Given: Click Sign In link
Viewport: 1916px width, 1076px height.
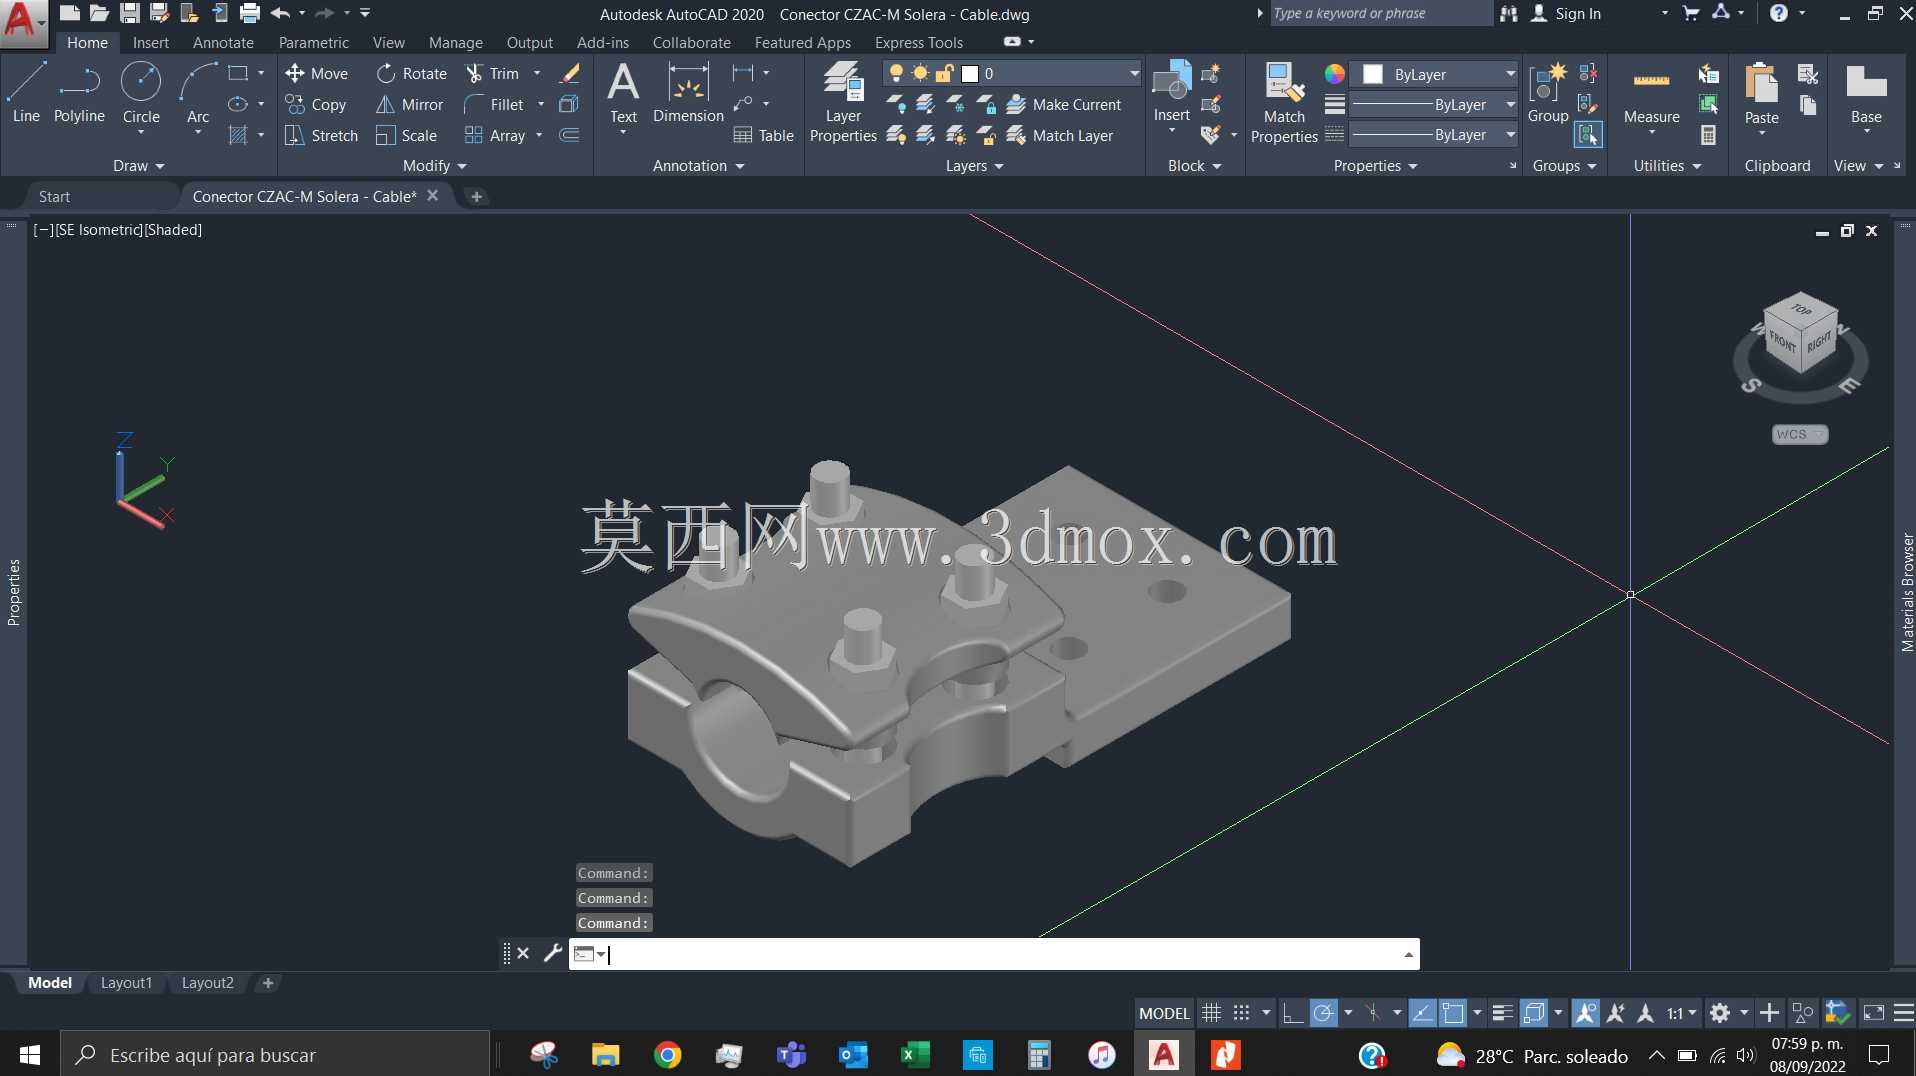Looking at the screenshot, I should [1577, 13].
